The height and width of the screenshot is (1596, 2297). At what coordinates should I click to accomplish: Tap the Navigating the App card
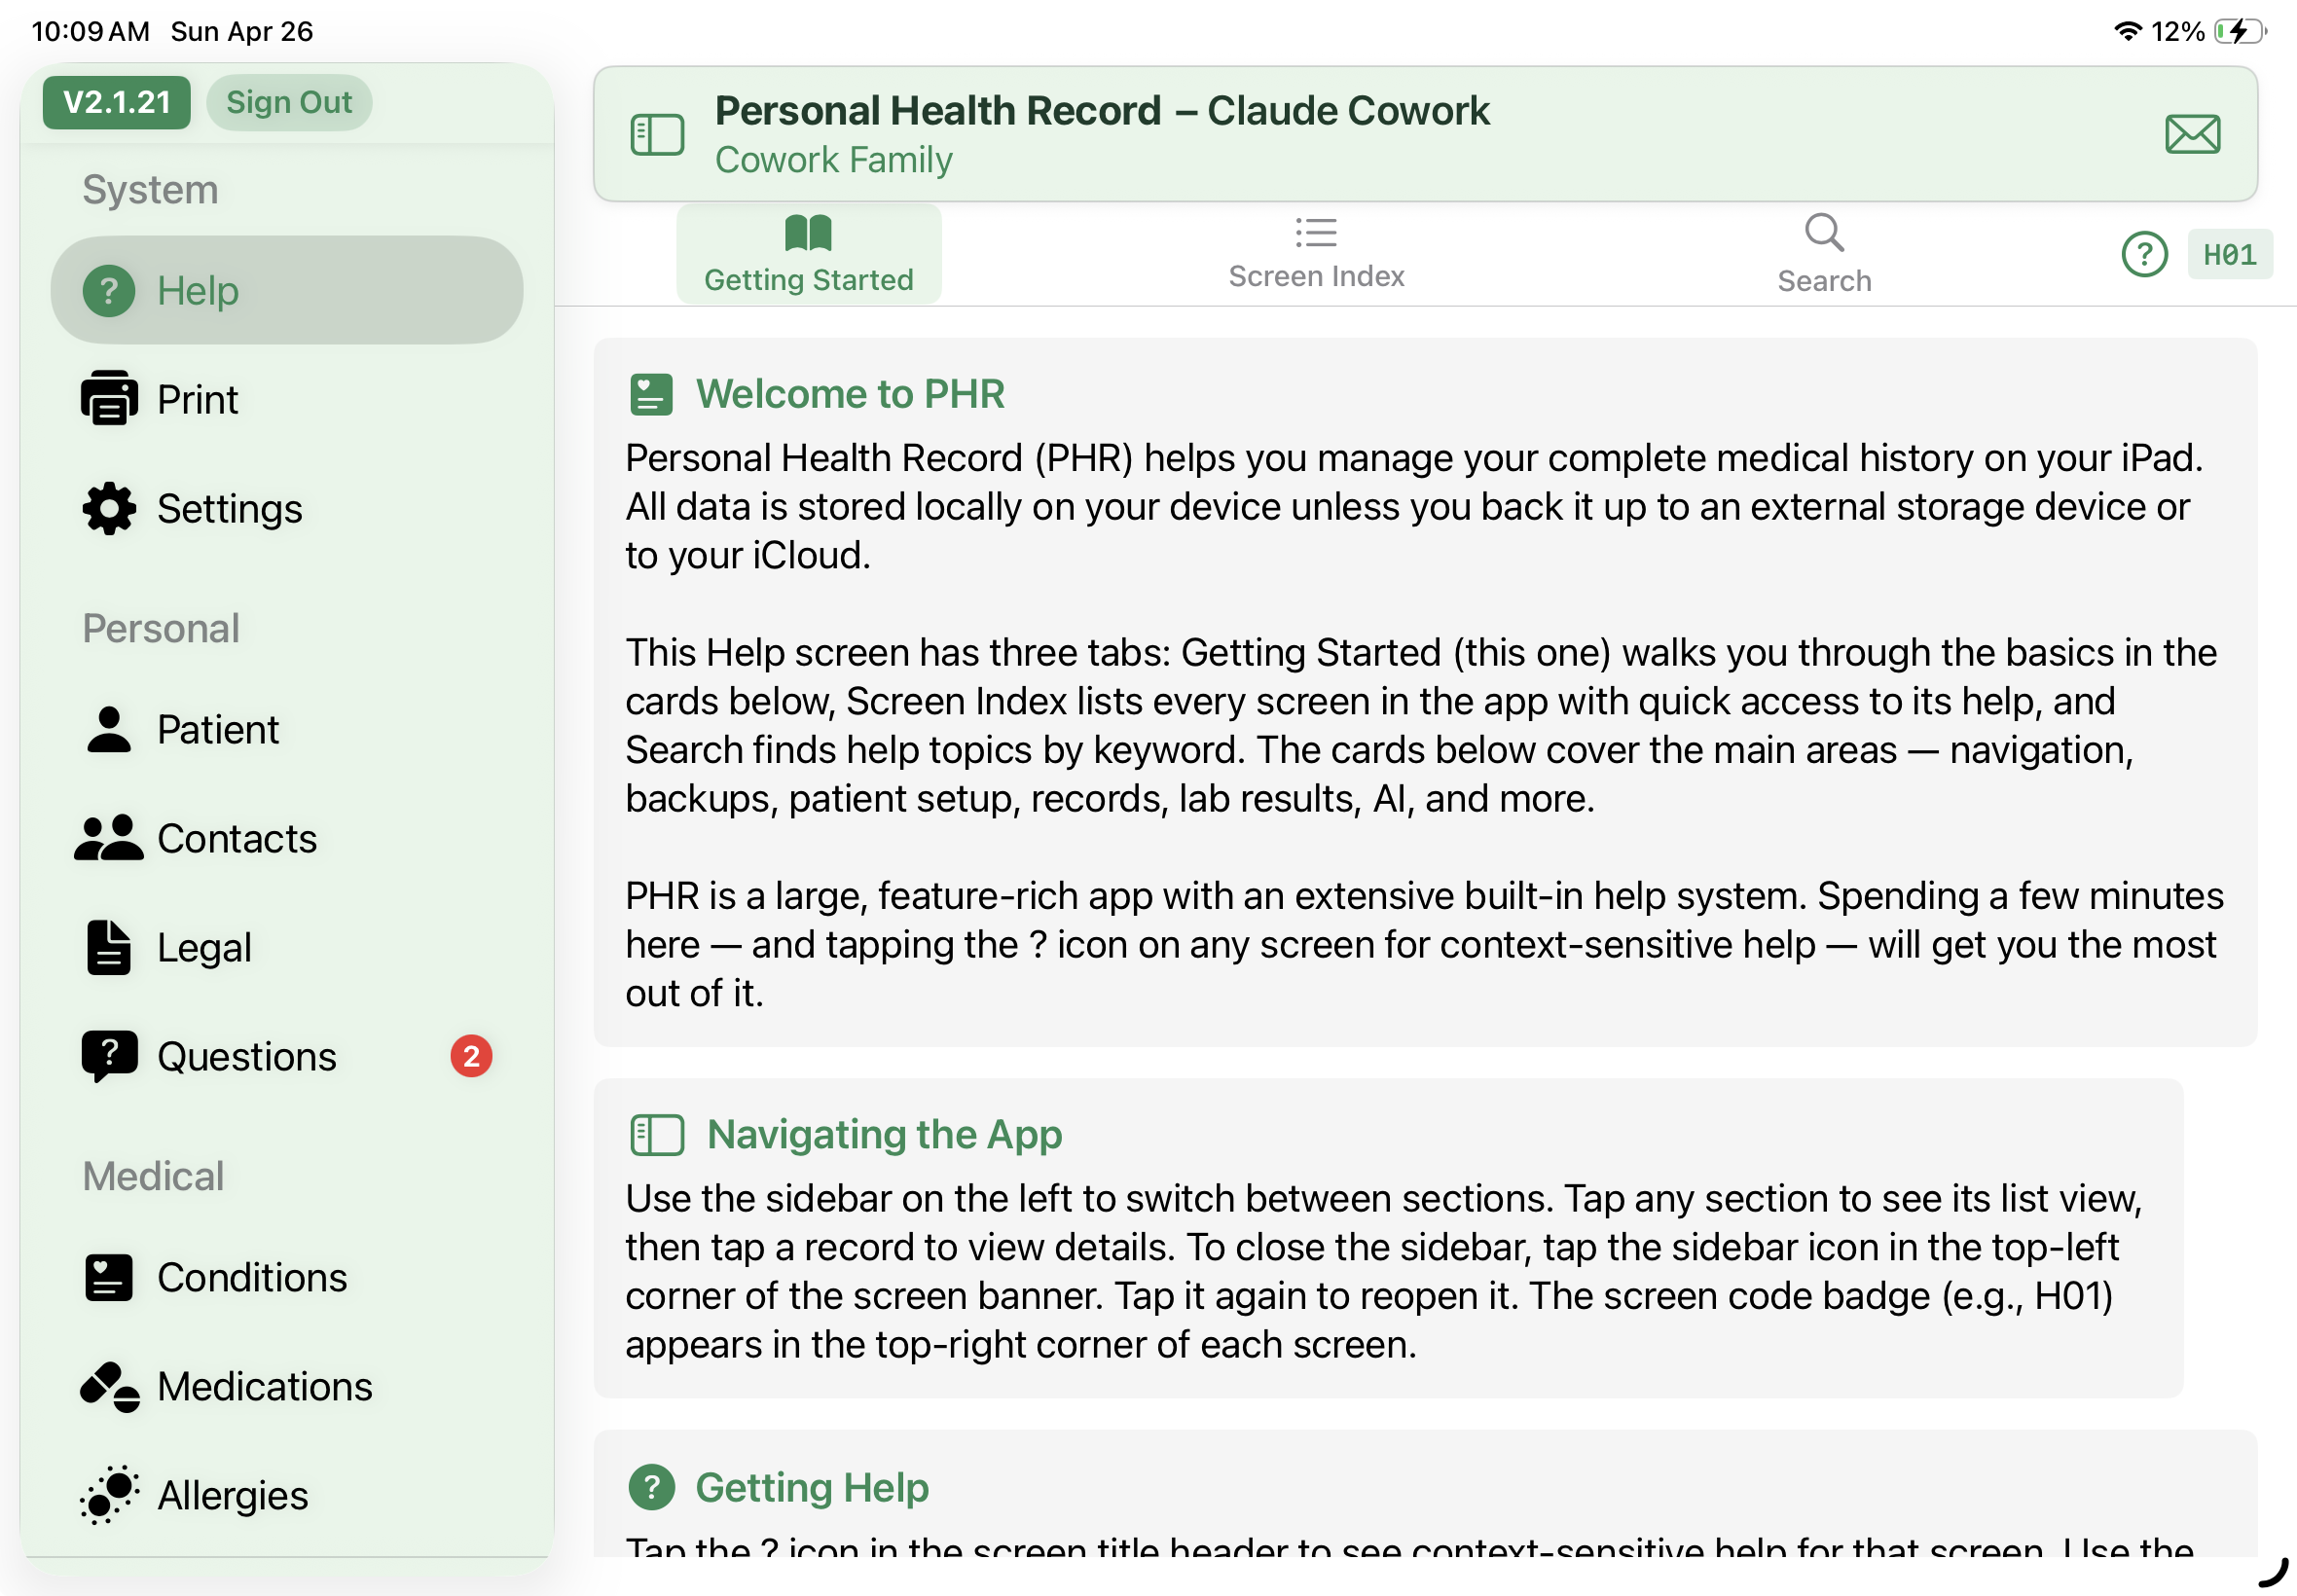[1388, 1238]
